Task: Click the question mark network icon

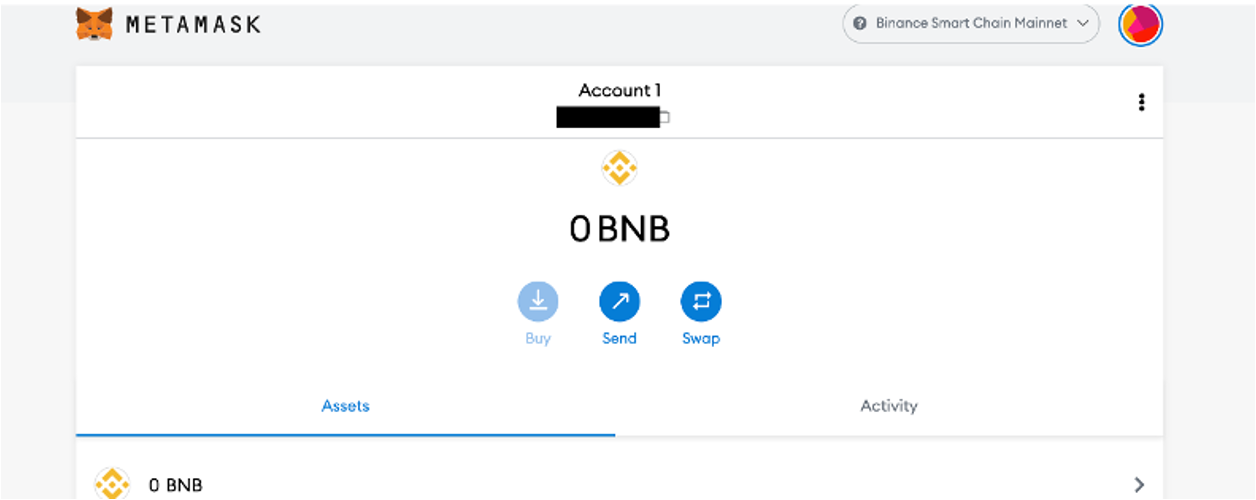Action: click(860, 23)
